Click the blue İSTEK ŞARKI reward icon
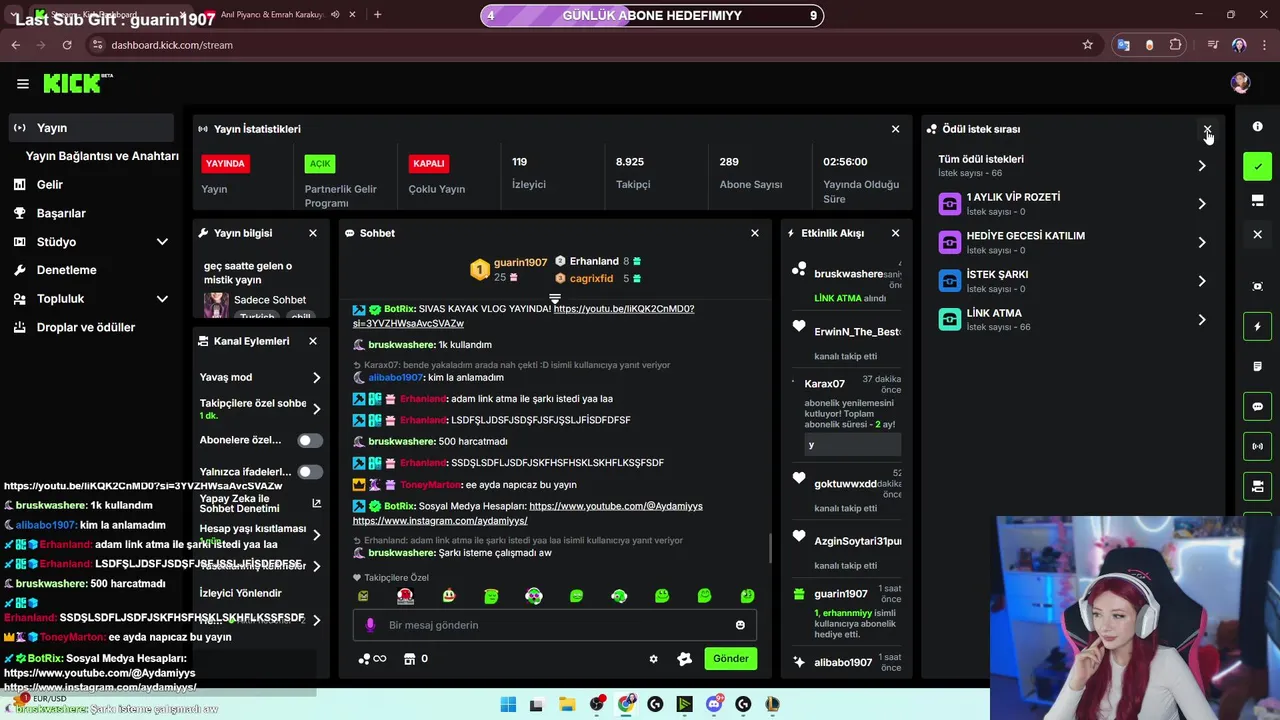This screenshot has height=720, width=1280. tap(950, 281)
